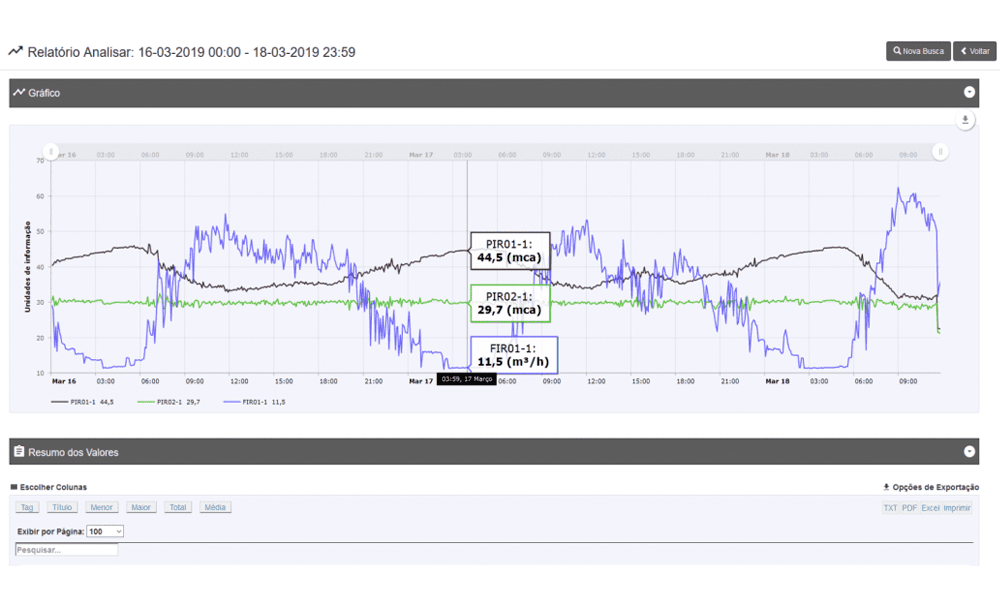Click the Nova Busca button
The image size is (1000, 600).
[x=918, y=51]
